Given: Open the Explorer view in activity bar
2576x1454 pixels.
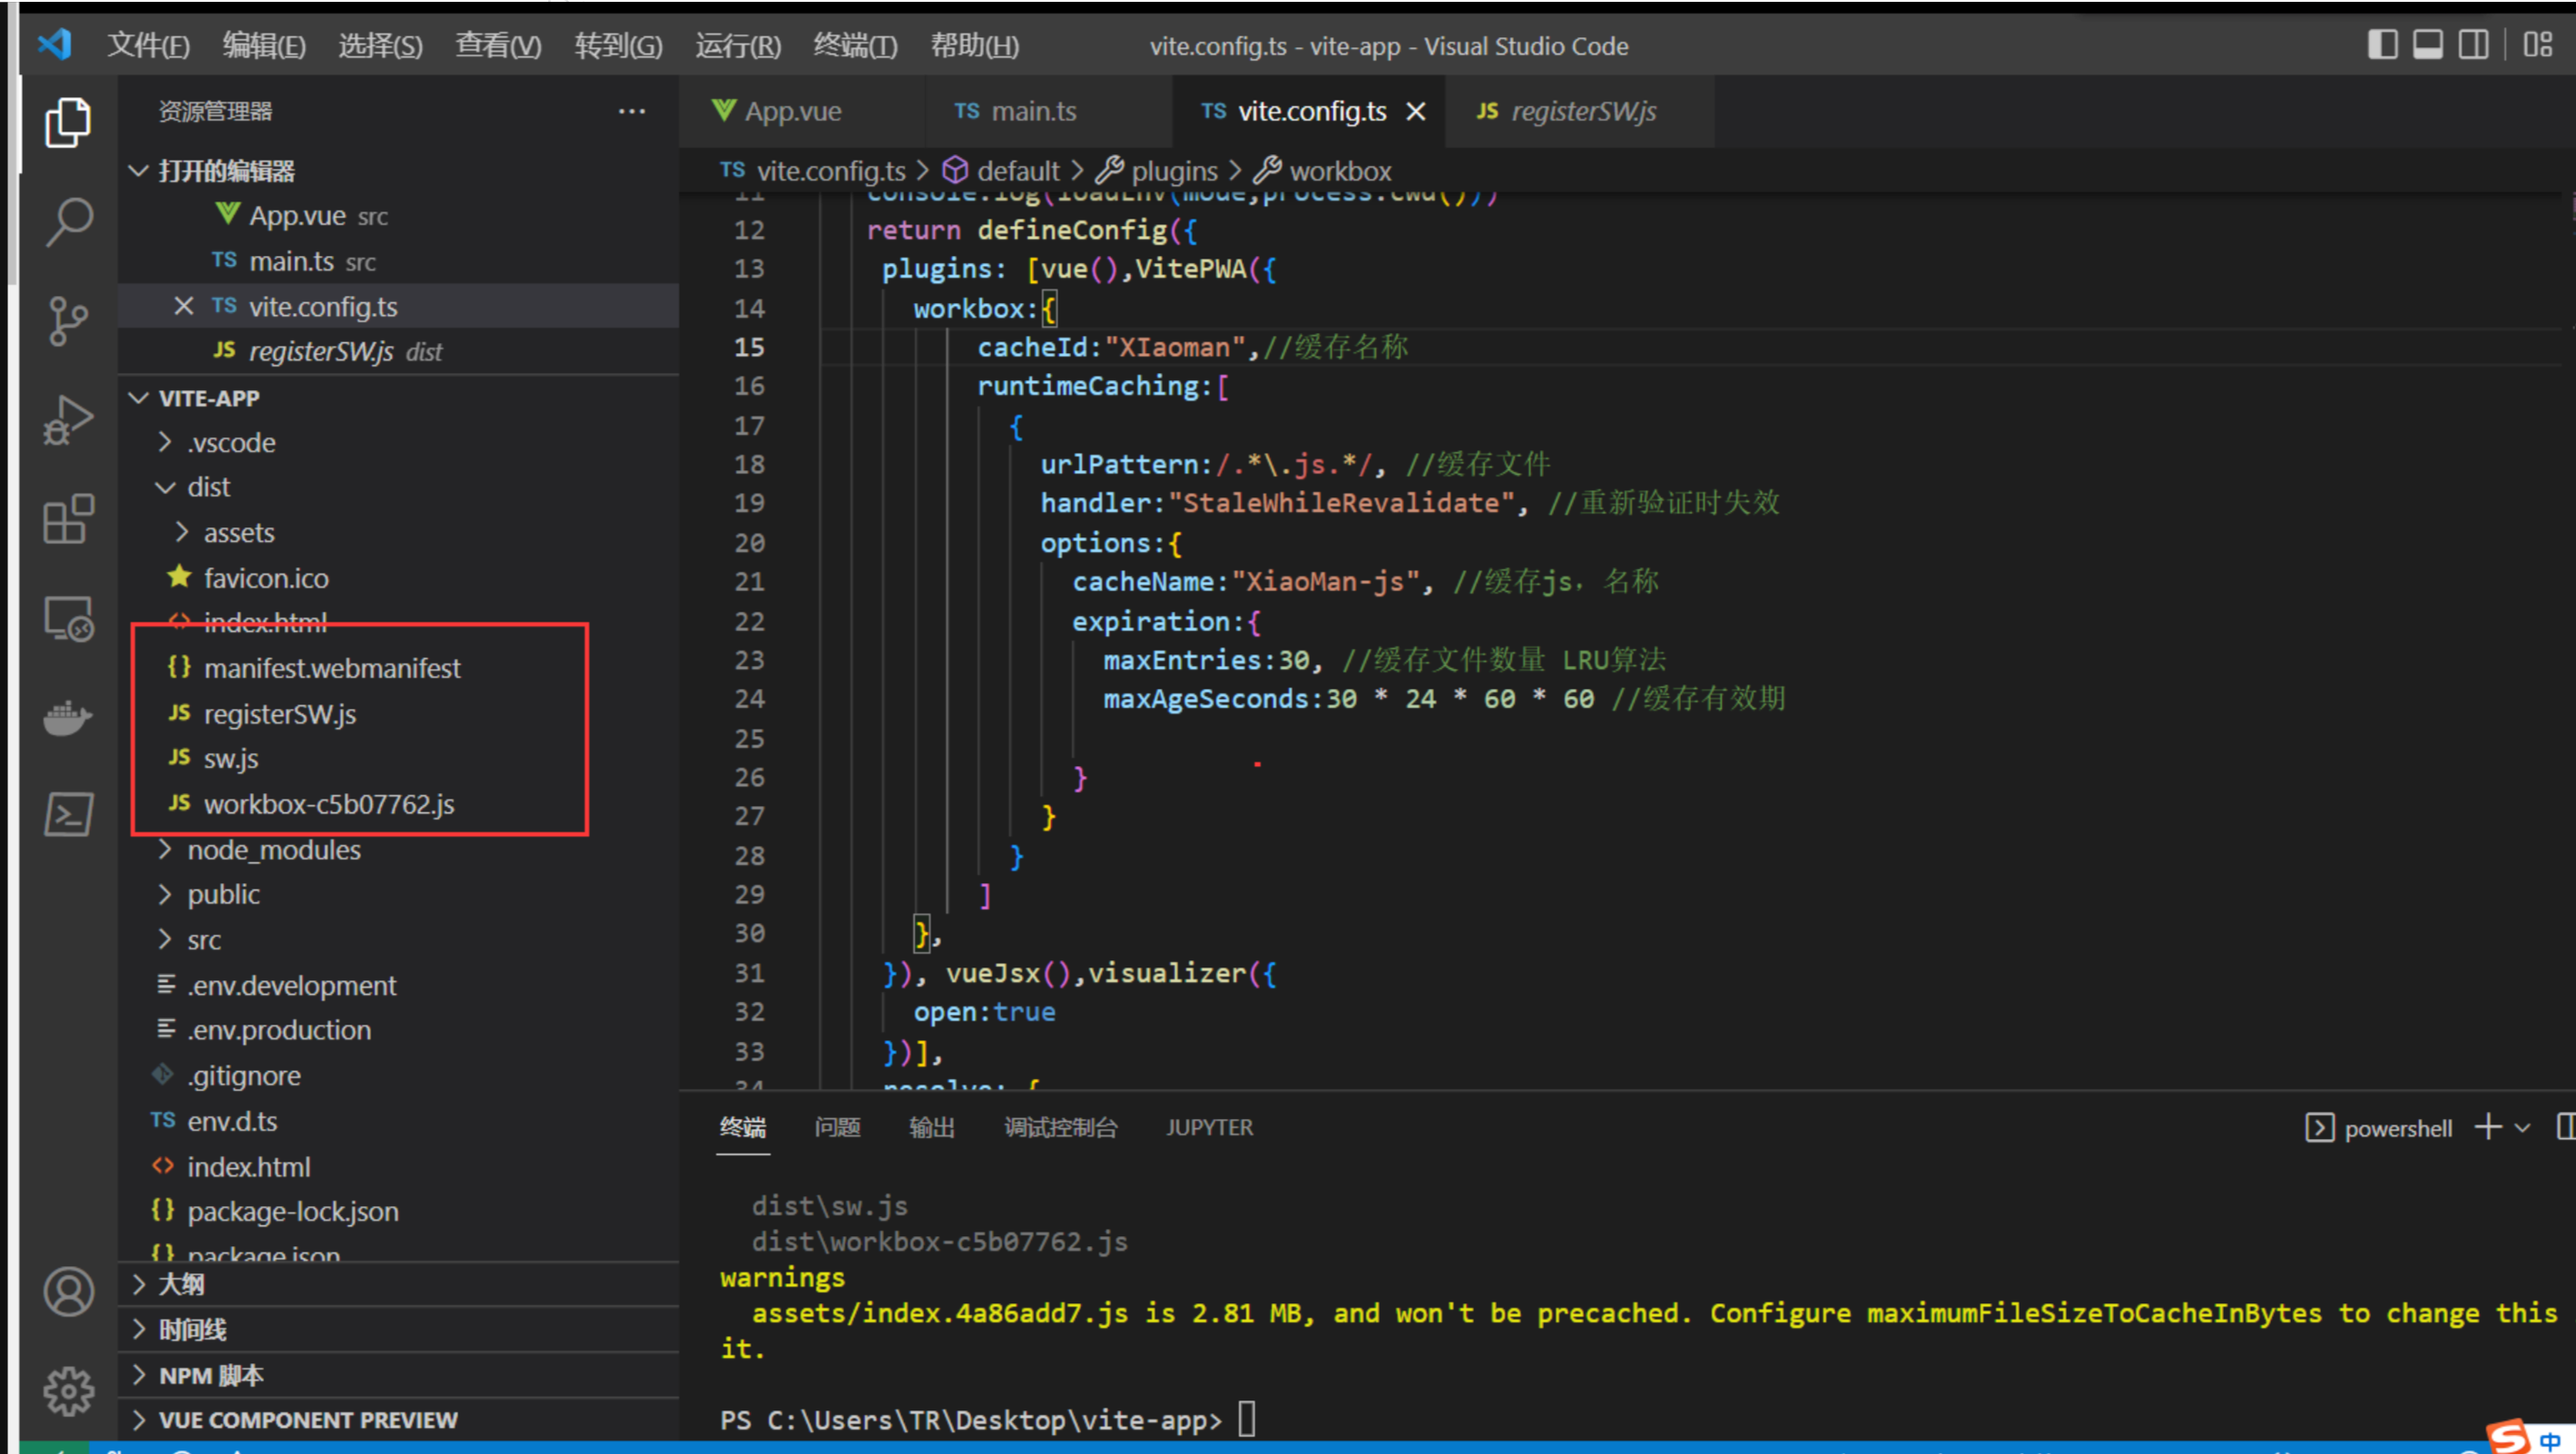Looking at the screenshot, I should [68, 123].
